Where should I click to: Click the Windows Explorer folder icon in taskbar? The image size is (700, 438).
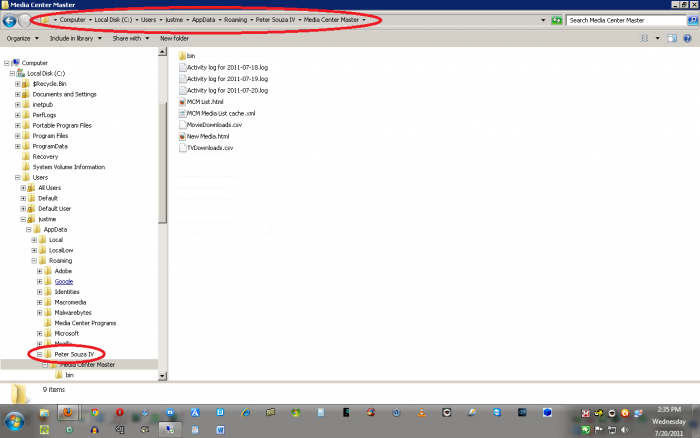coord(43,413)
